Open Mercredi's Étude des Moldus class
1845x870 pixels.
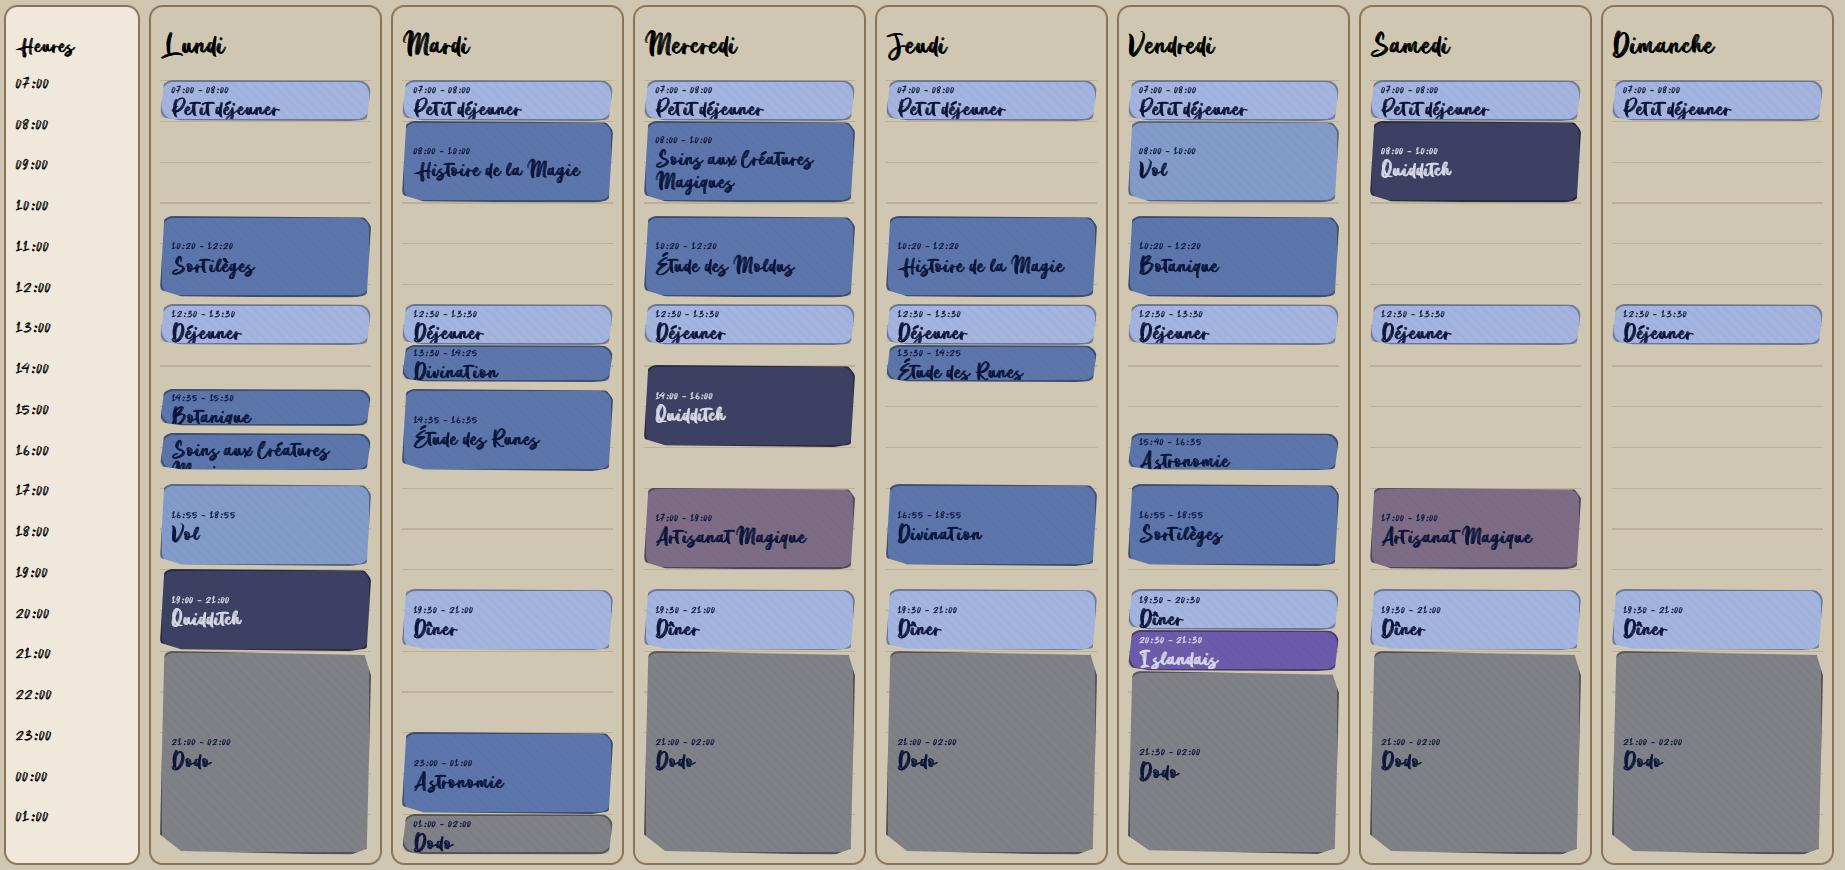[x=749, y=257]
